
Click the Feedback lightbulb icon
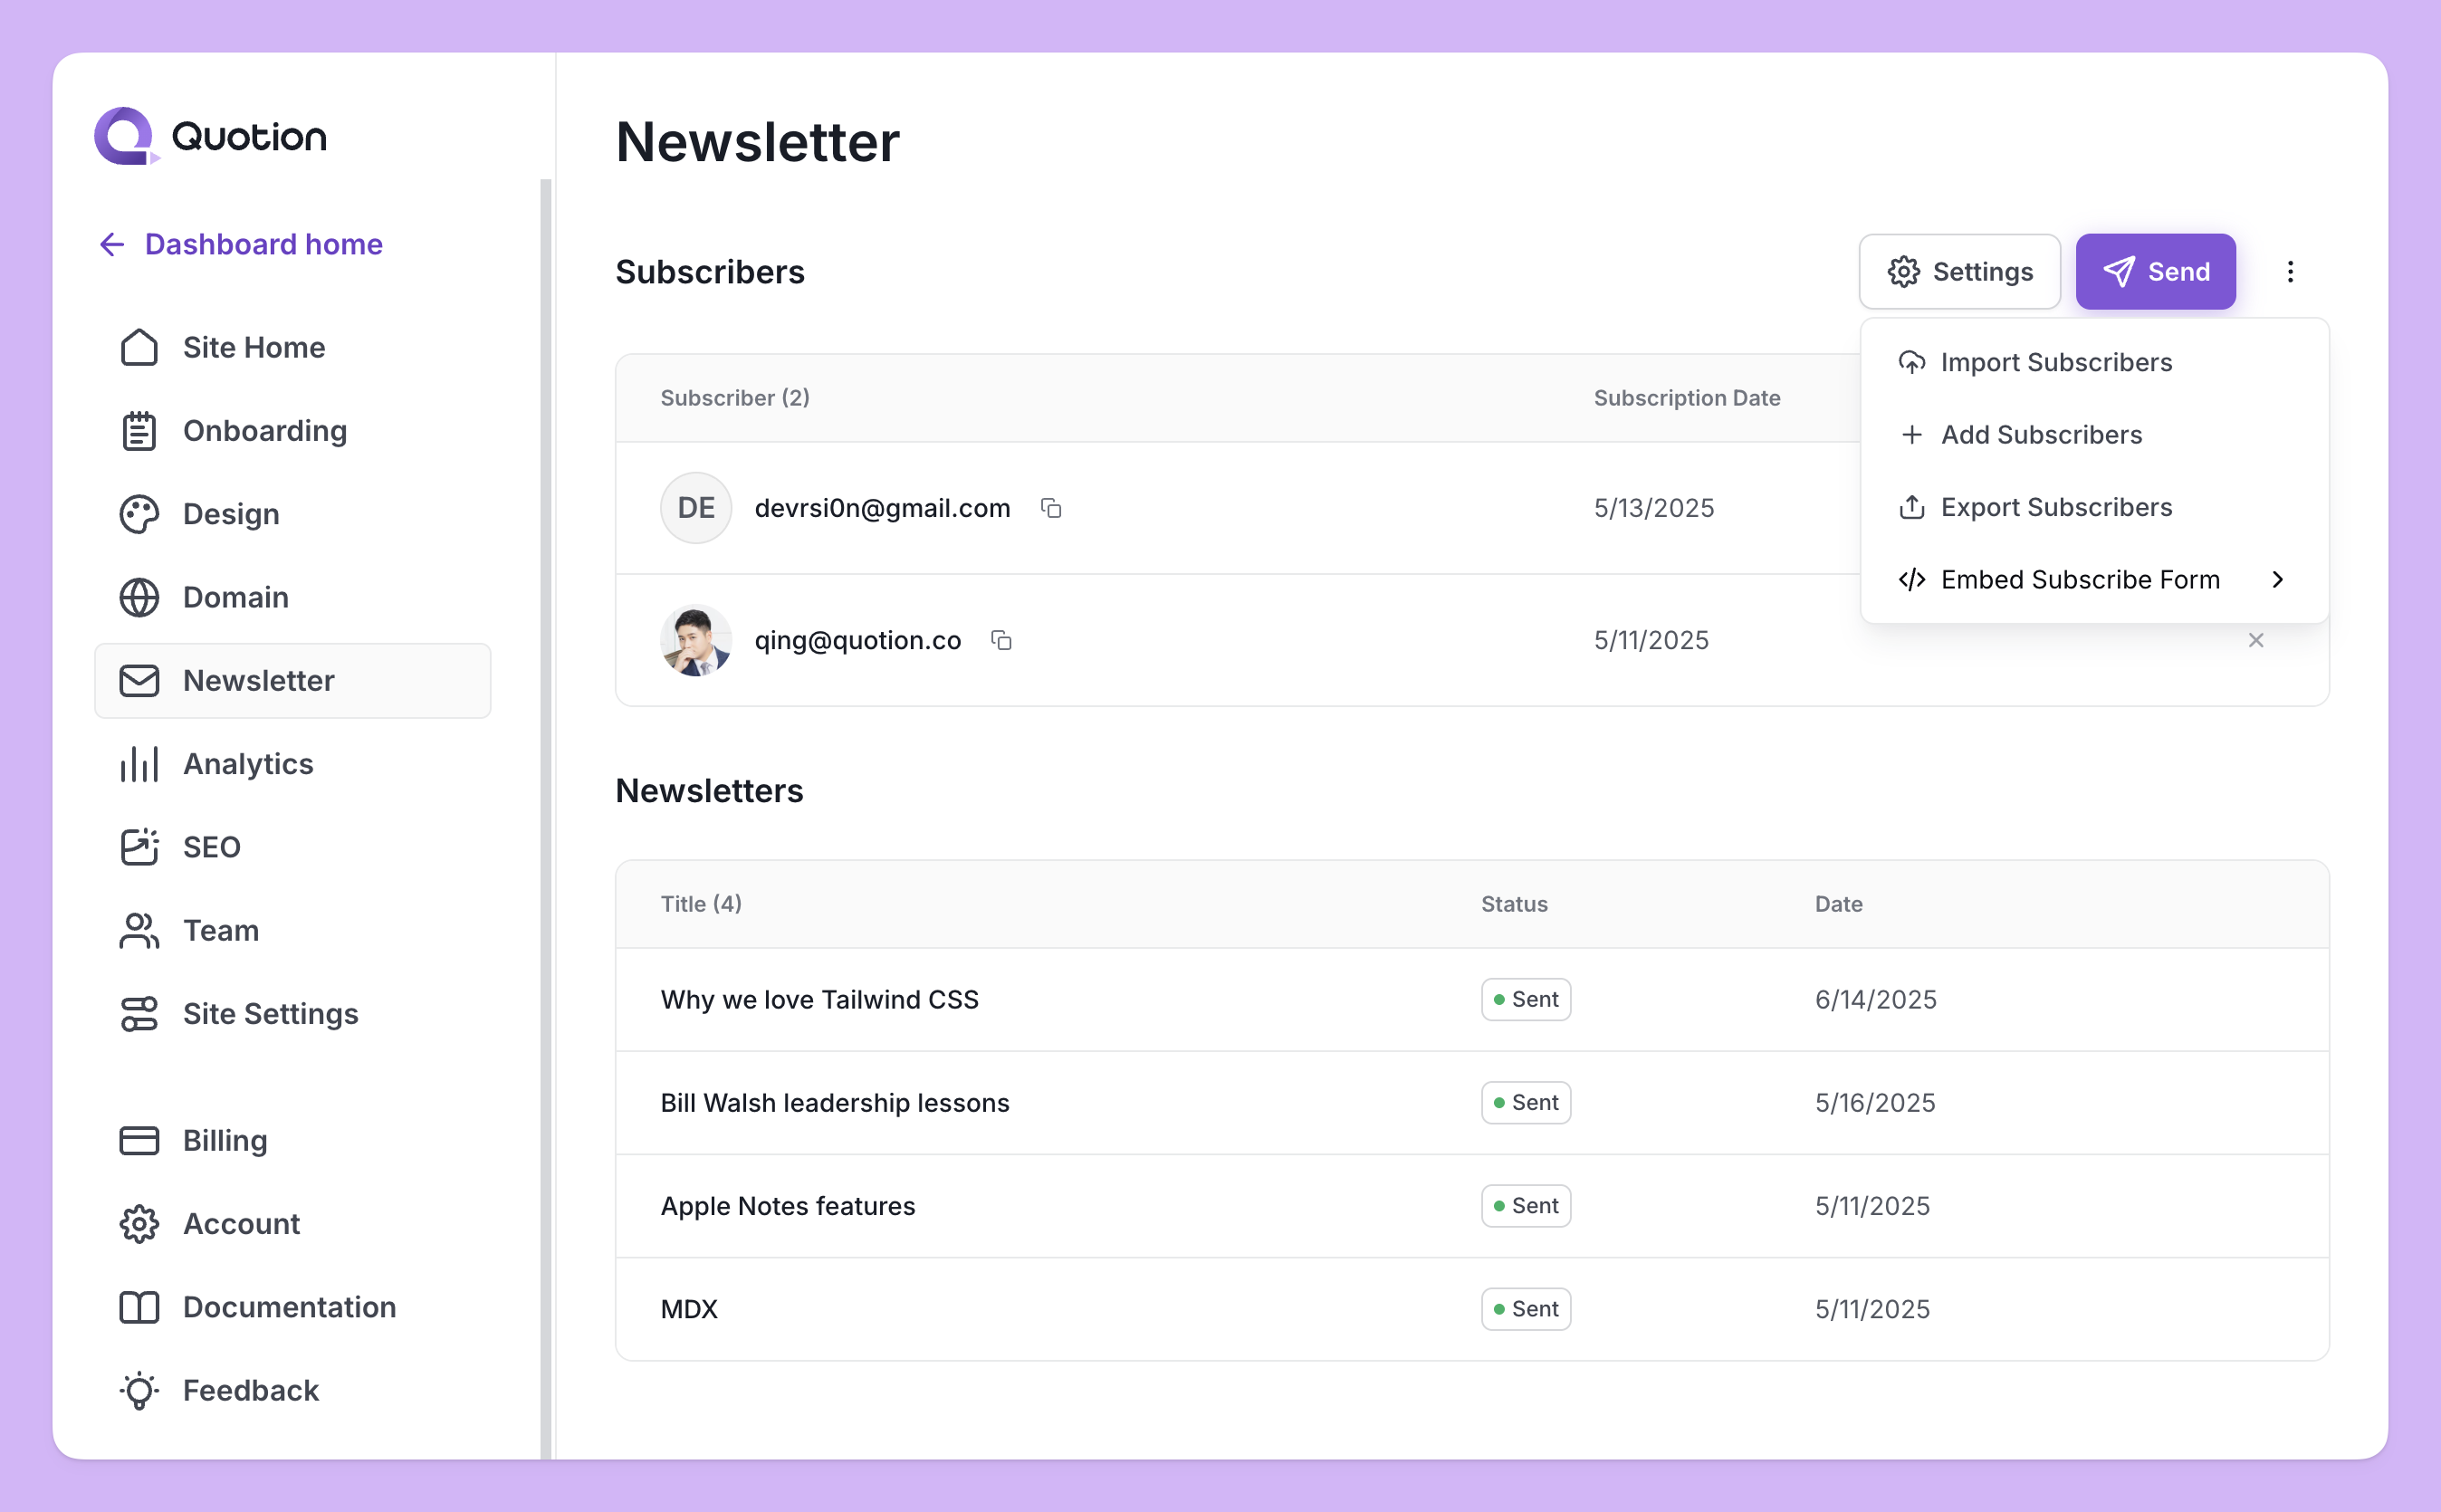[139, 1390]
